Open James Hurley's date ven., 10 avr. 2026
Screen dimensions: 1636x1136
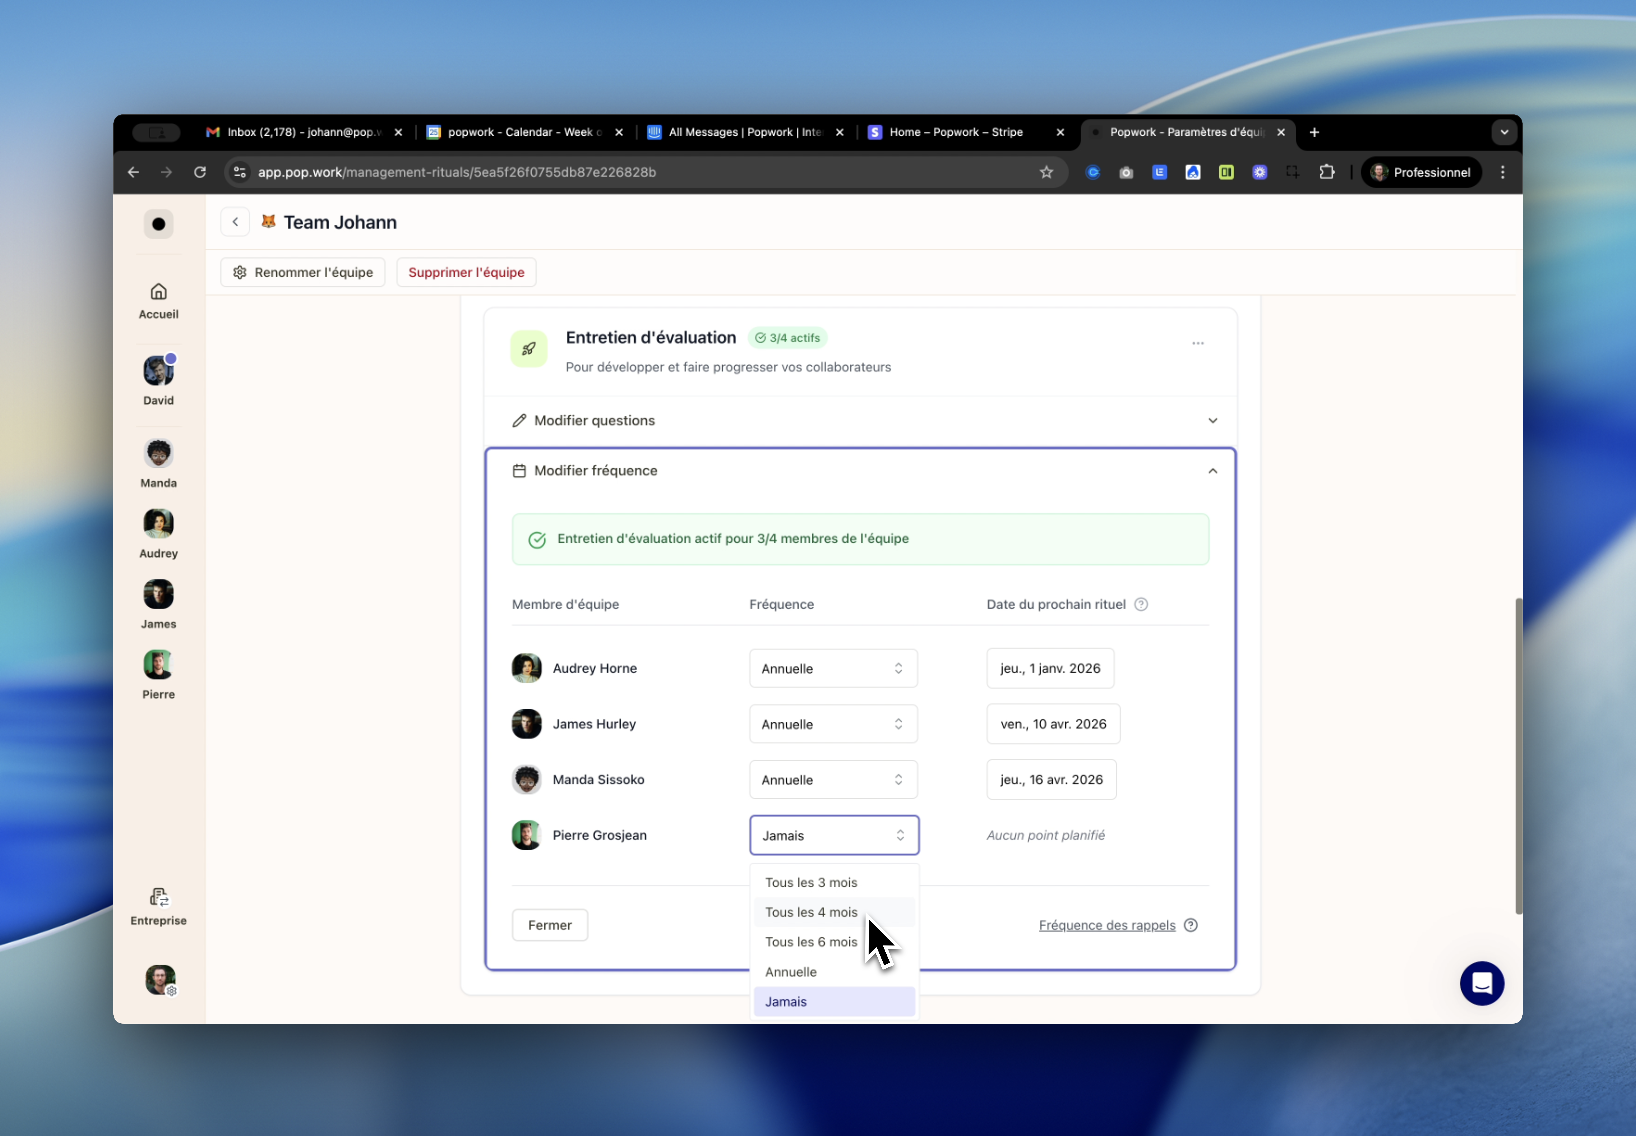(1053, 724)
